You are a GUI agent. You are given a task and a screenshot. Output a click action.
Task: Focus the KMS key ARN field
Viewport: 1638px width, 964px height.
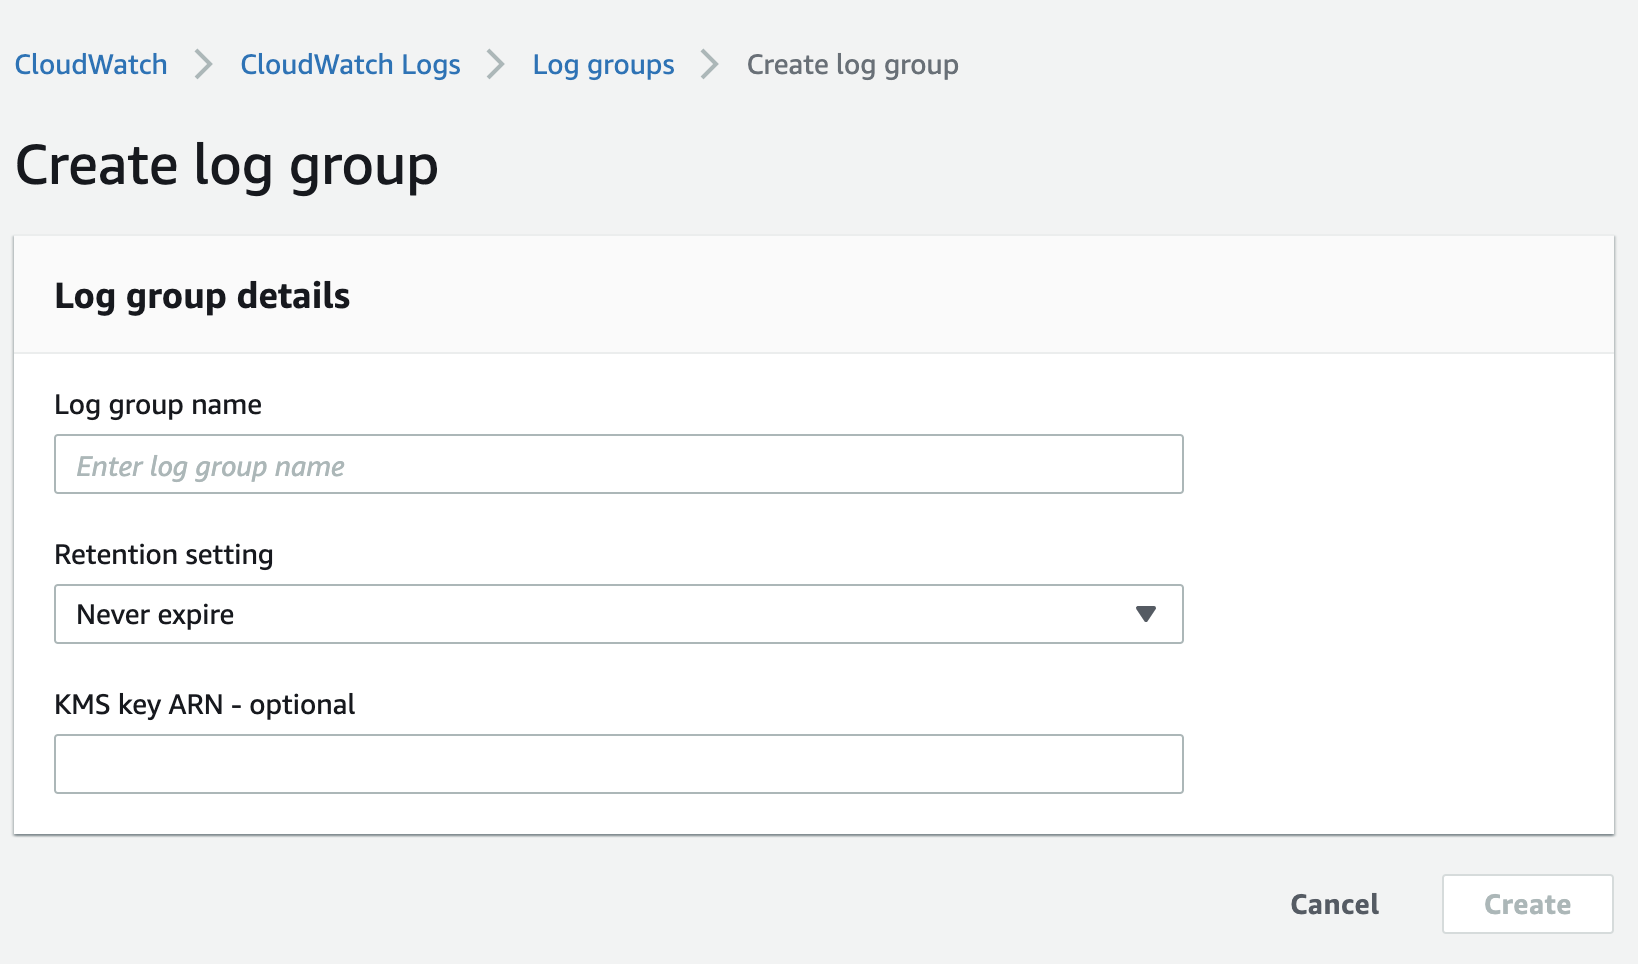pyautogui.click(x=618, y=764)
